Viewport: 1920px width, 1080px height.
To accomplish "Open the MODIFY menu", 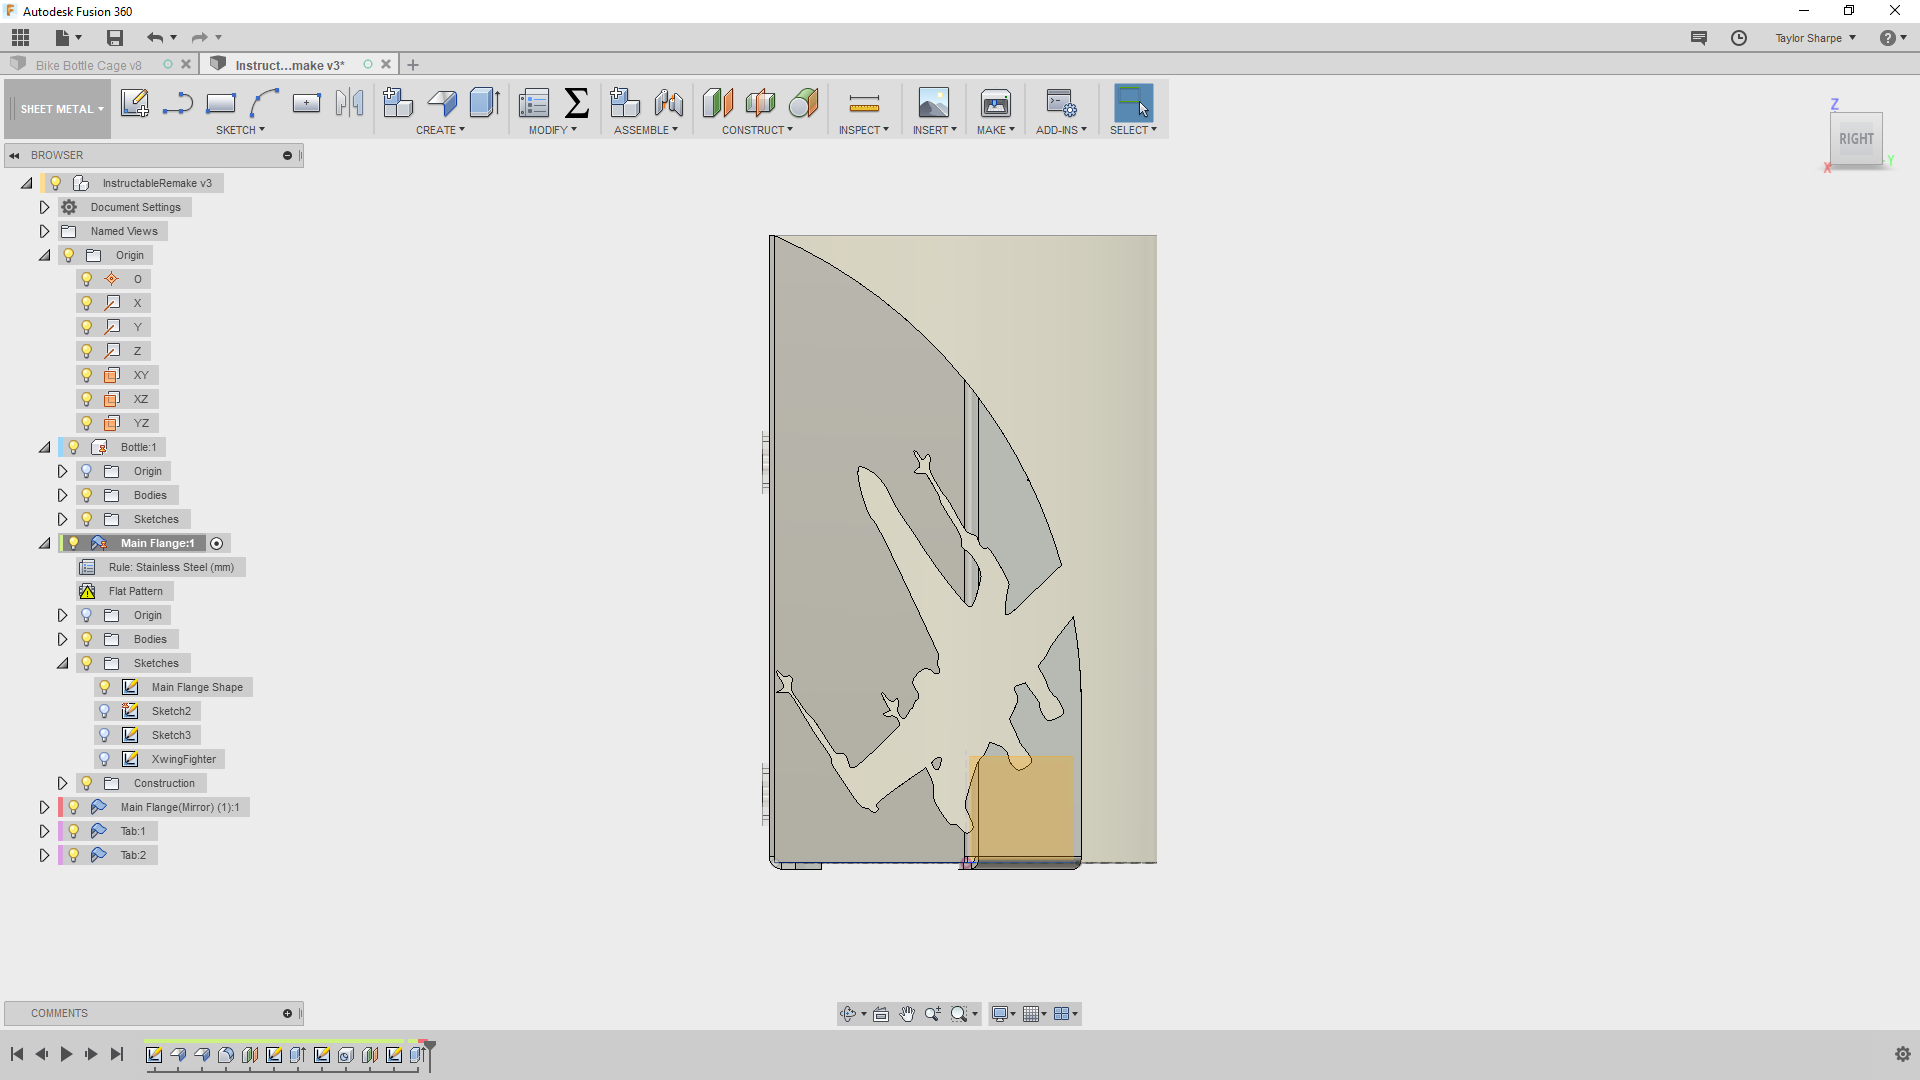I will 552,130.
